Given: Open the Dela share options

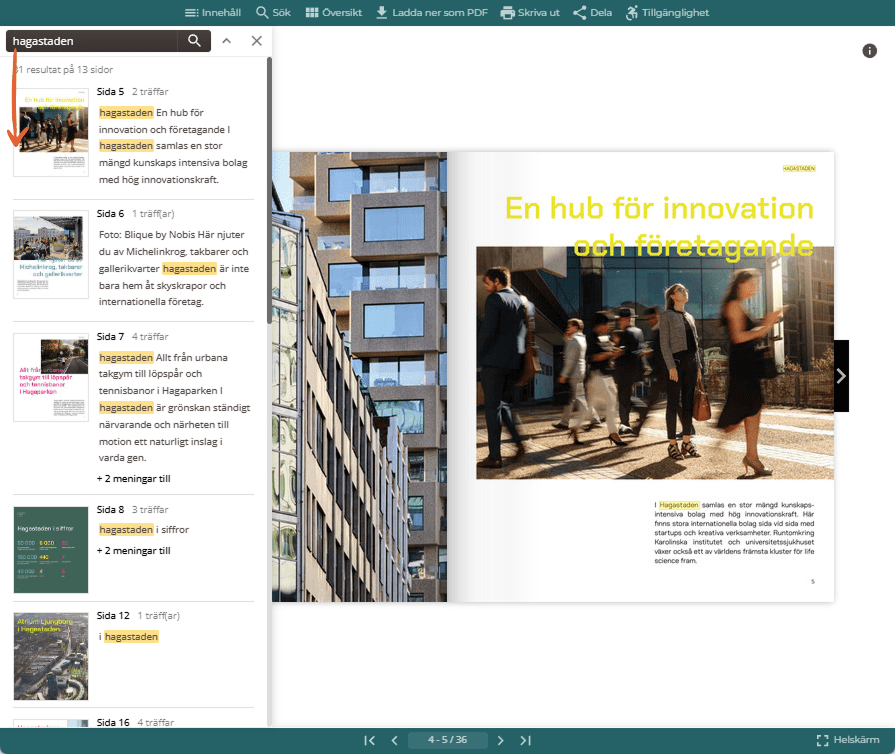Looking at the screenshot, I should (x=592, y=13).
